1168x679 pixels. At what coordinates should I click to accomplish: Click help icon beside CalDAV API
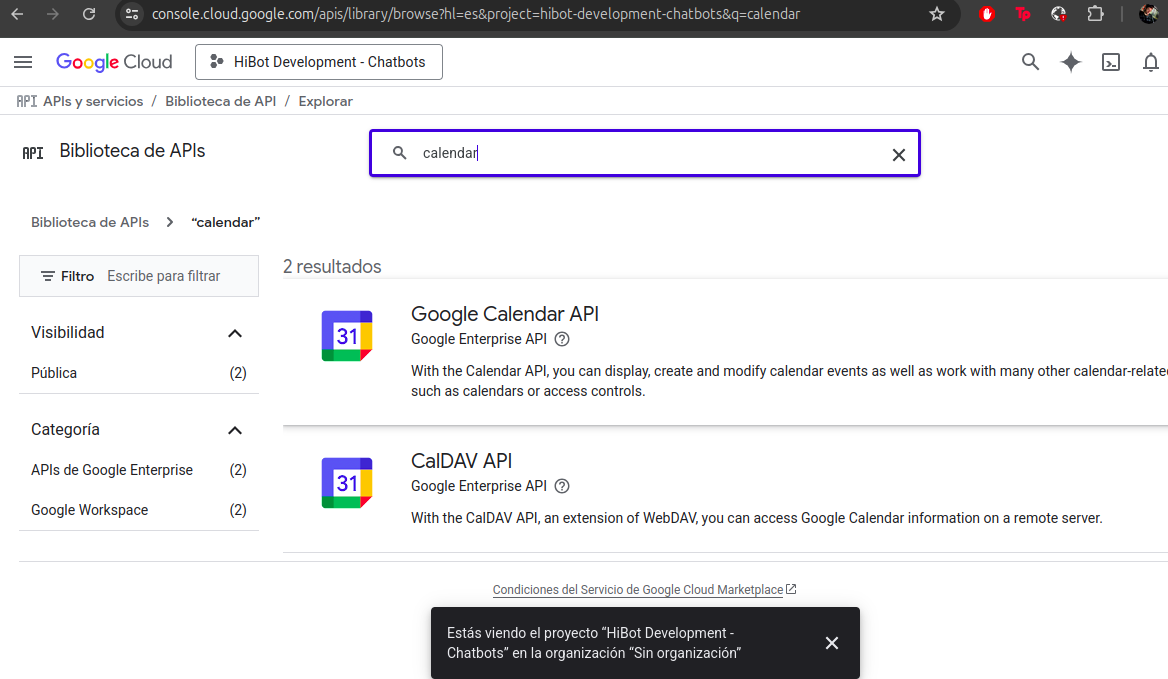coord(562,486)
